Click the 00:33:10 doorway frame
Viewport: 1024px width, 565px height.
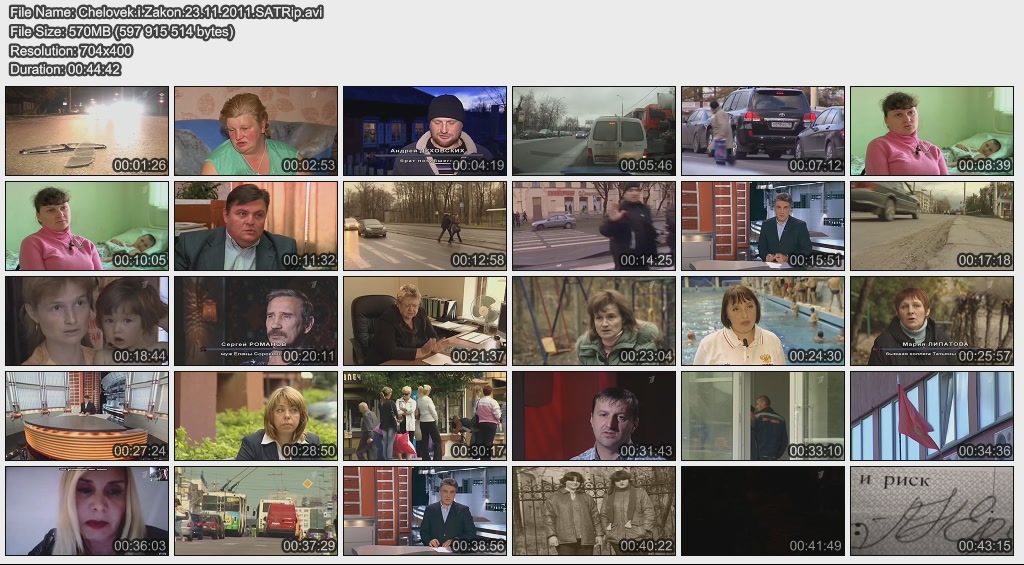pyautogui.click(x=763, y=416)
